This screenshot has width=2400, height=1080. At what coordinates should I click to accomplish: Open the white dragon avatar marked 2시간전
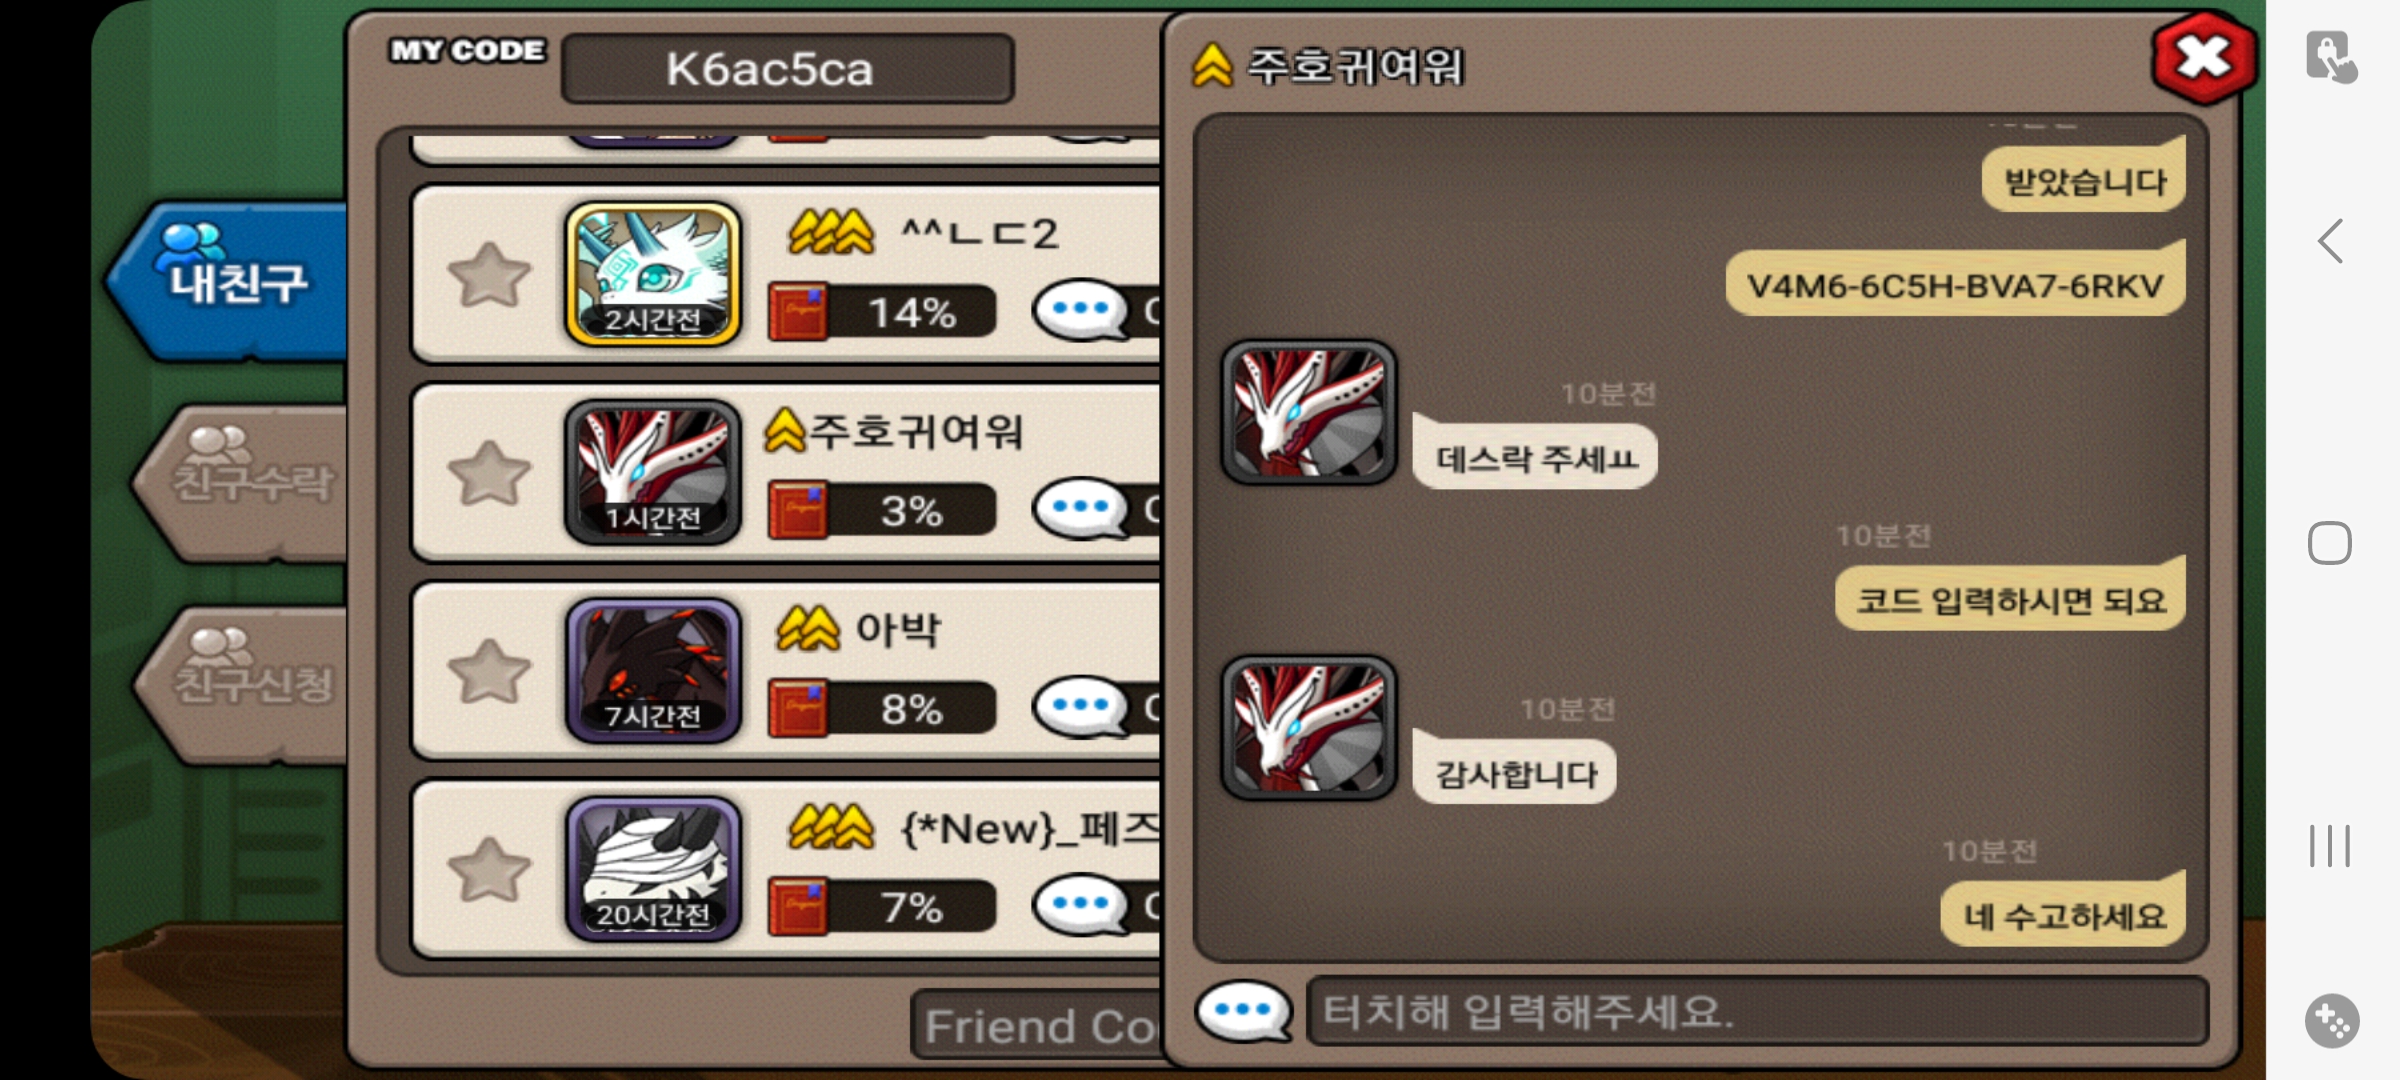coord(653,274)
